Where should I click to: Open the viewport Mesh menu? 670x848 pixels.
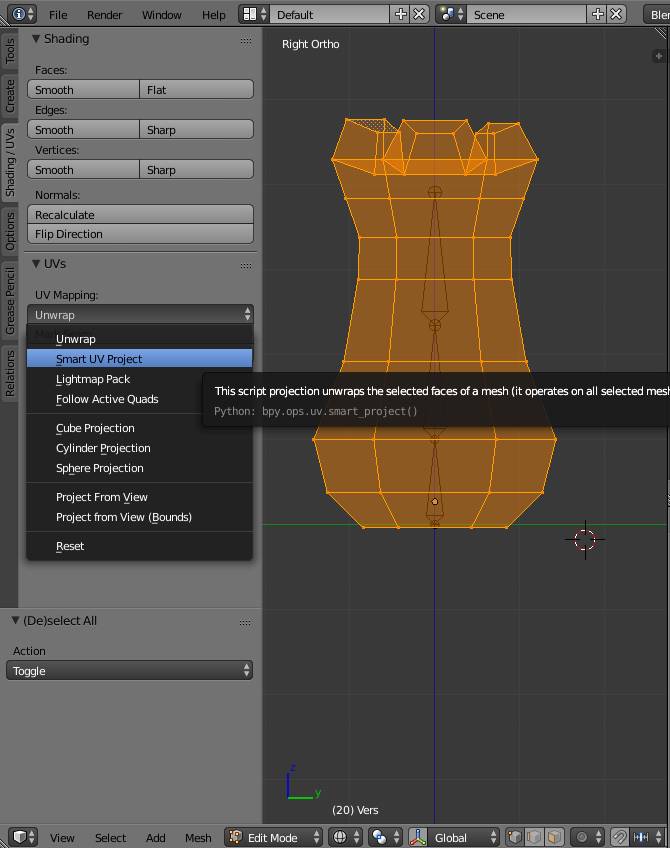coord(198,838)
